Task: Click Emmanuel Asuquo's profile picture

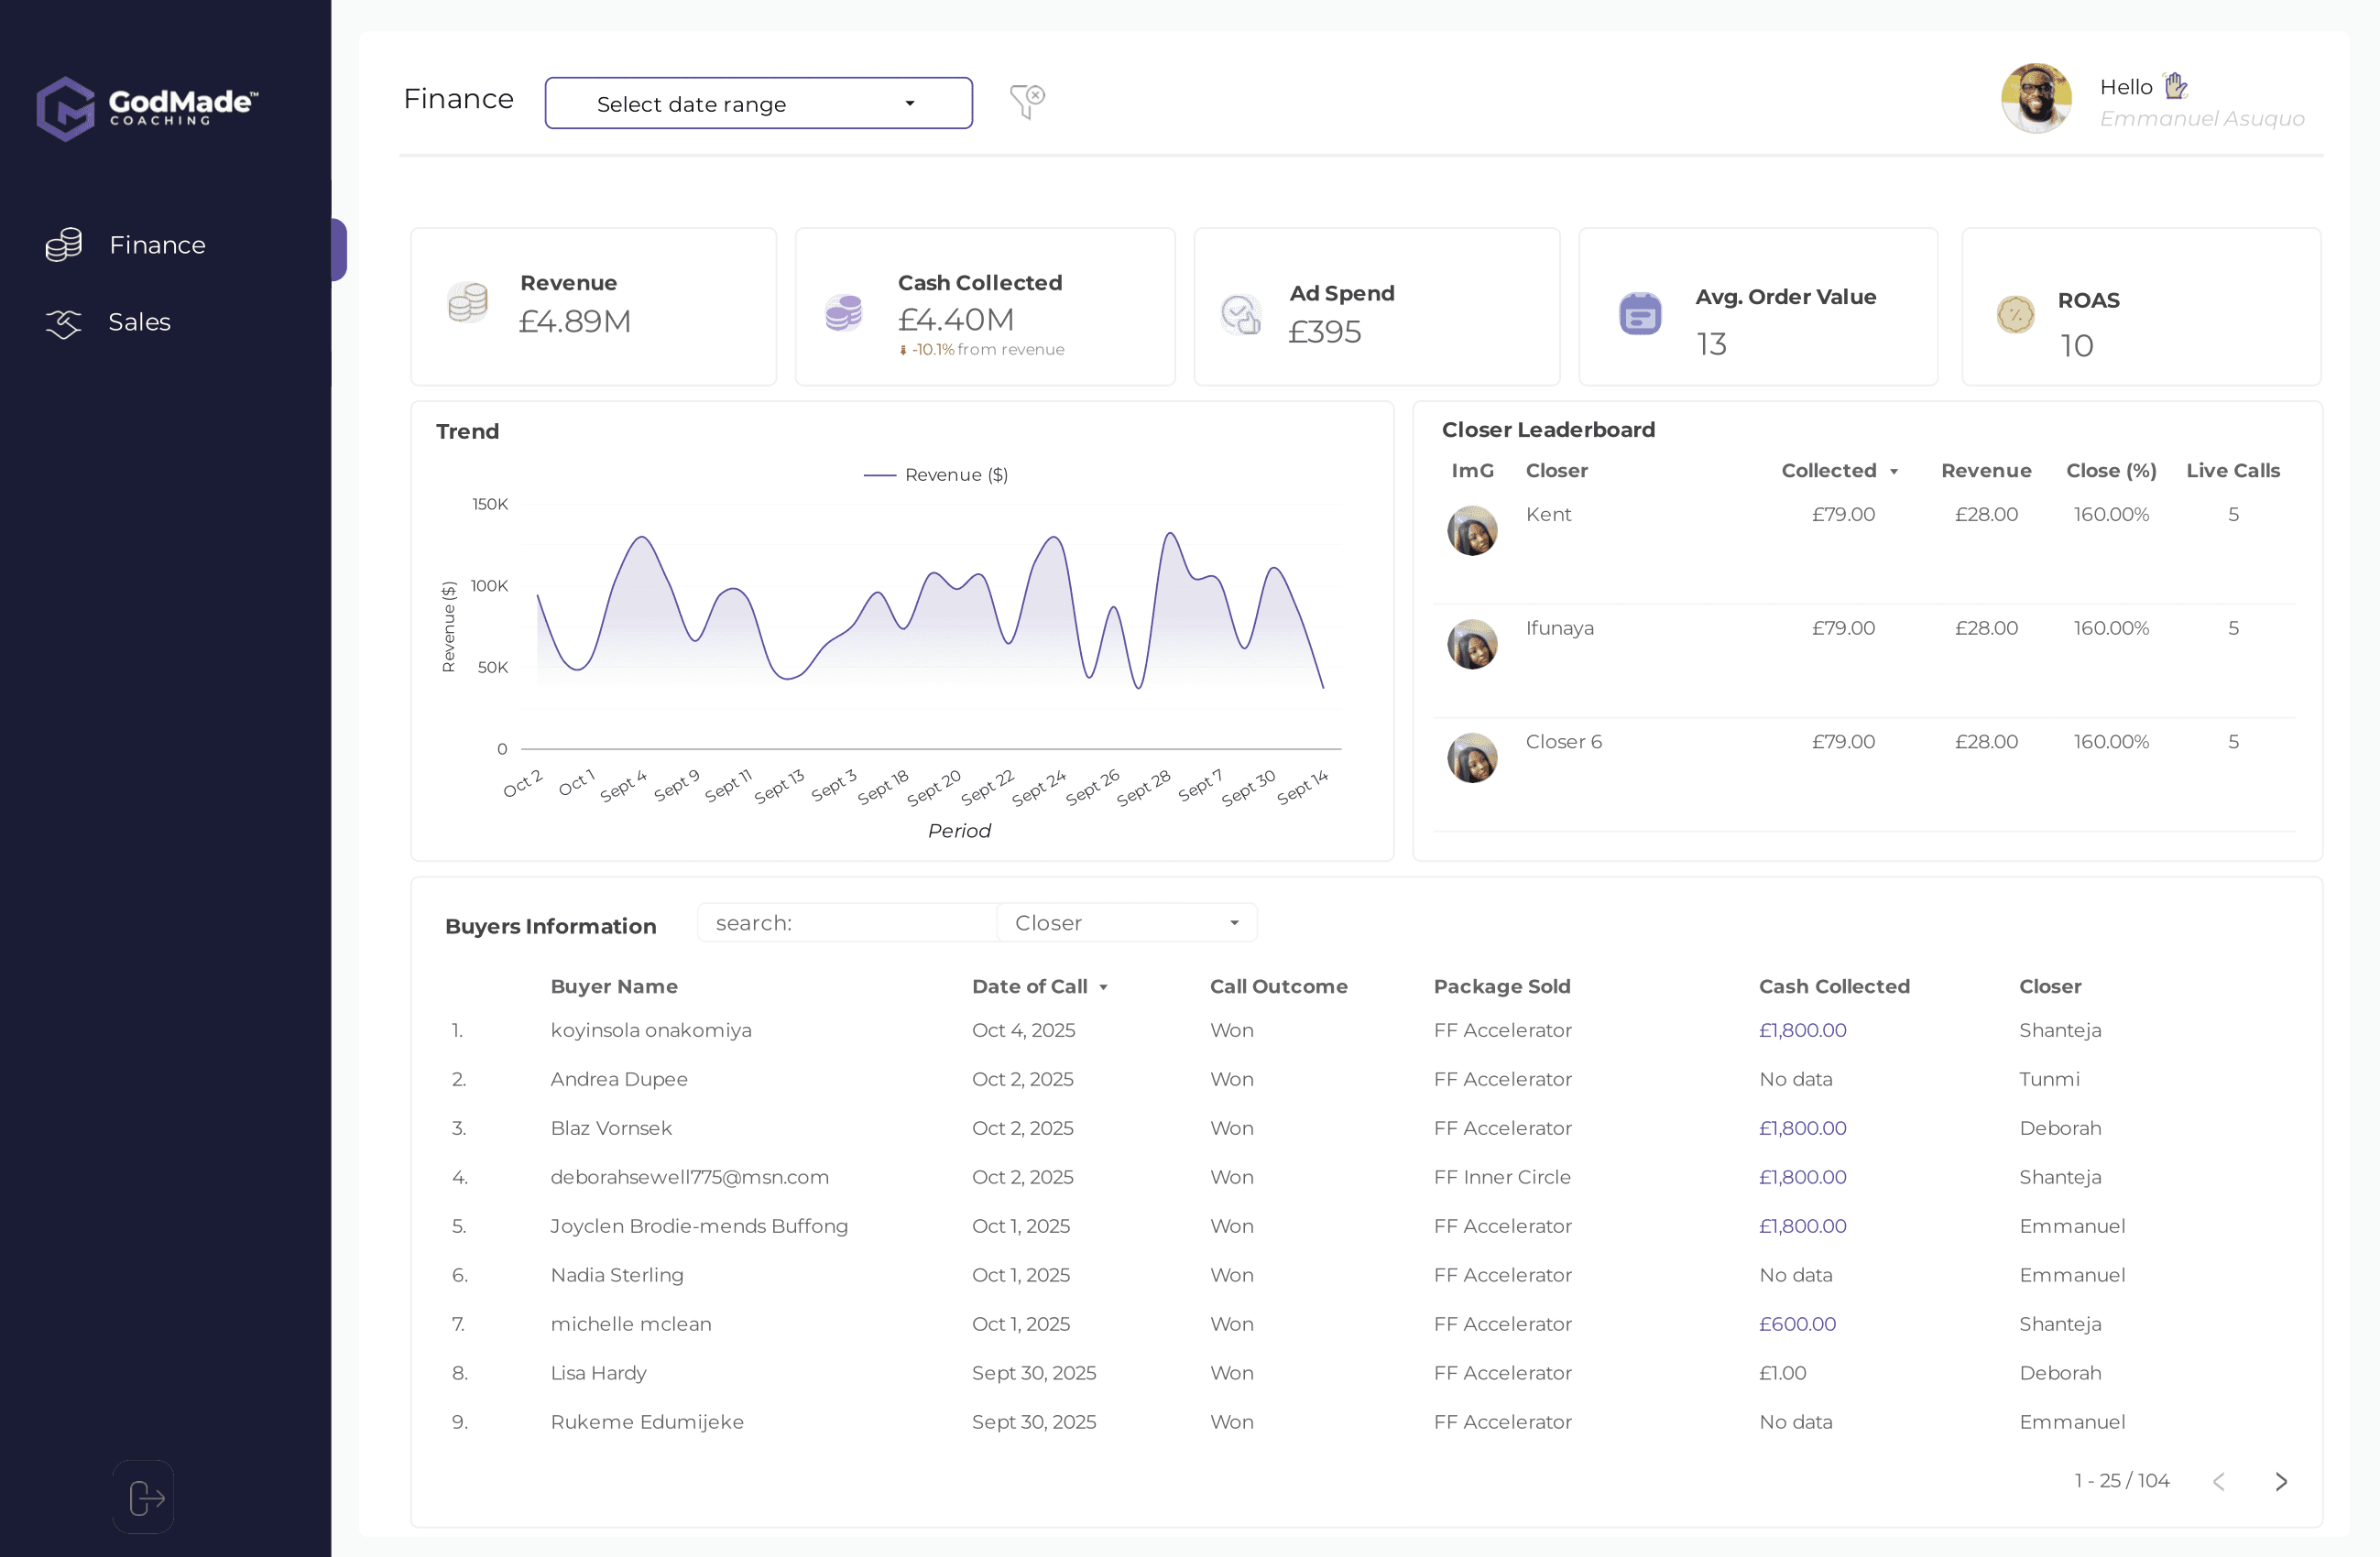Action: point(2036,99)
